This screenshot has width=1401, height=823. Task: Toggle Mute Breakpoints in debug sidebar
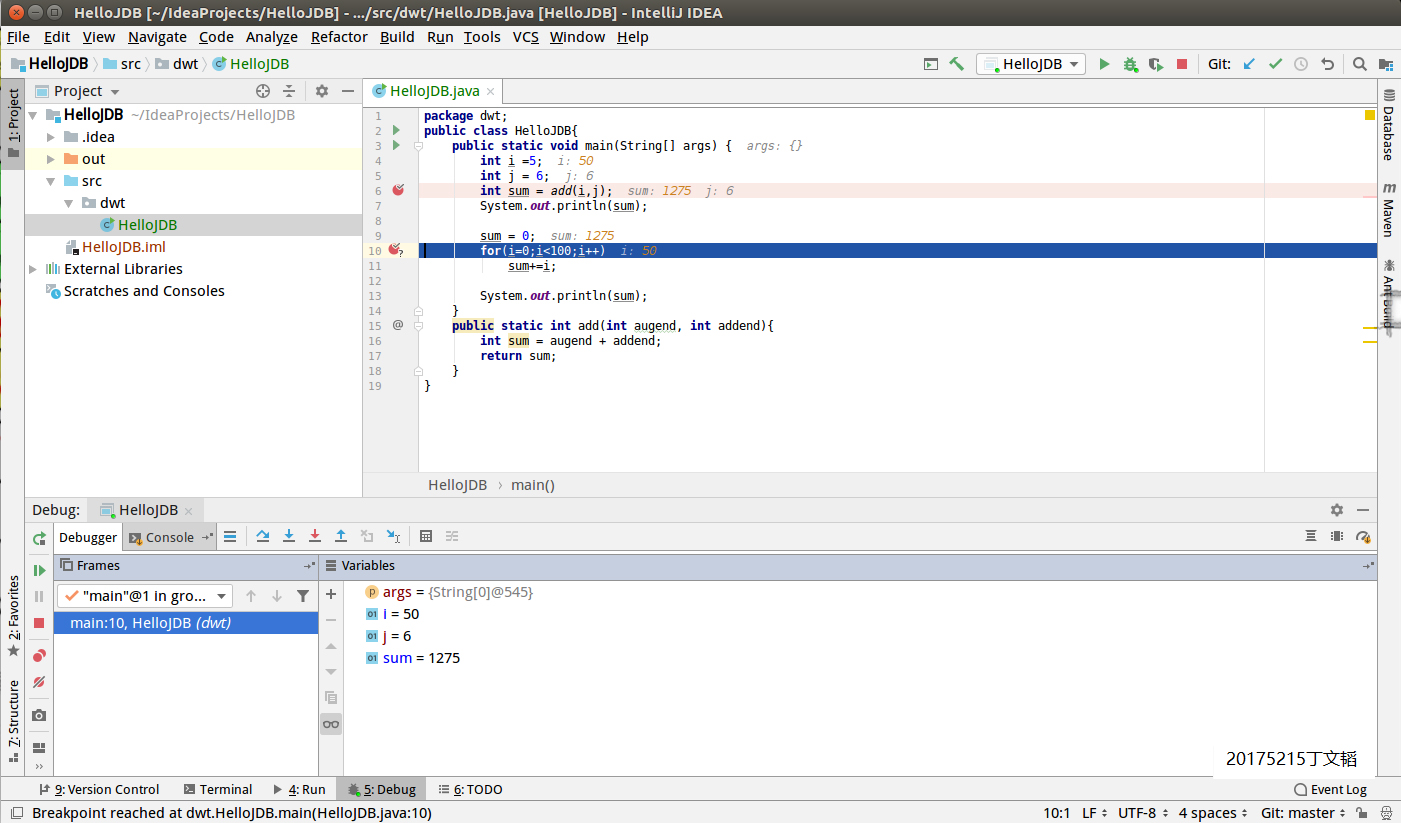pos(39,682)
